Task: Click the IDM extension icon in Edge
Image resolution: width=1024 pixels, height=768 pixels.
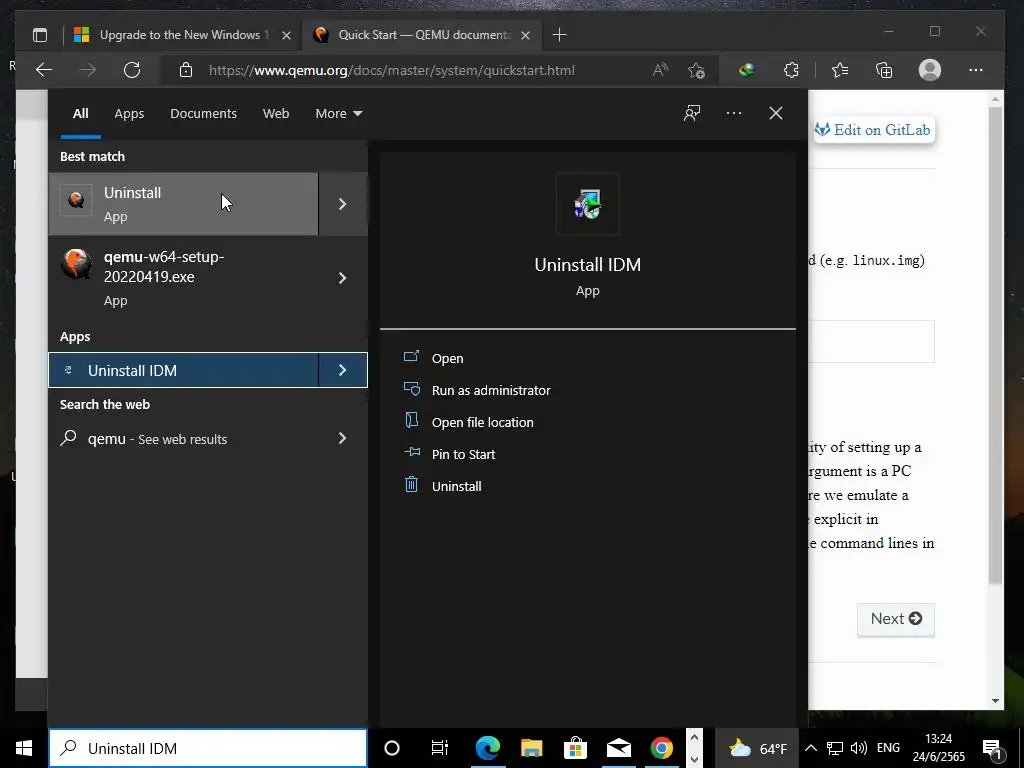Action: pos(746,70)
